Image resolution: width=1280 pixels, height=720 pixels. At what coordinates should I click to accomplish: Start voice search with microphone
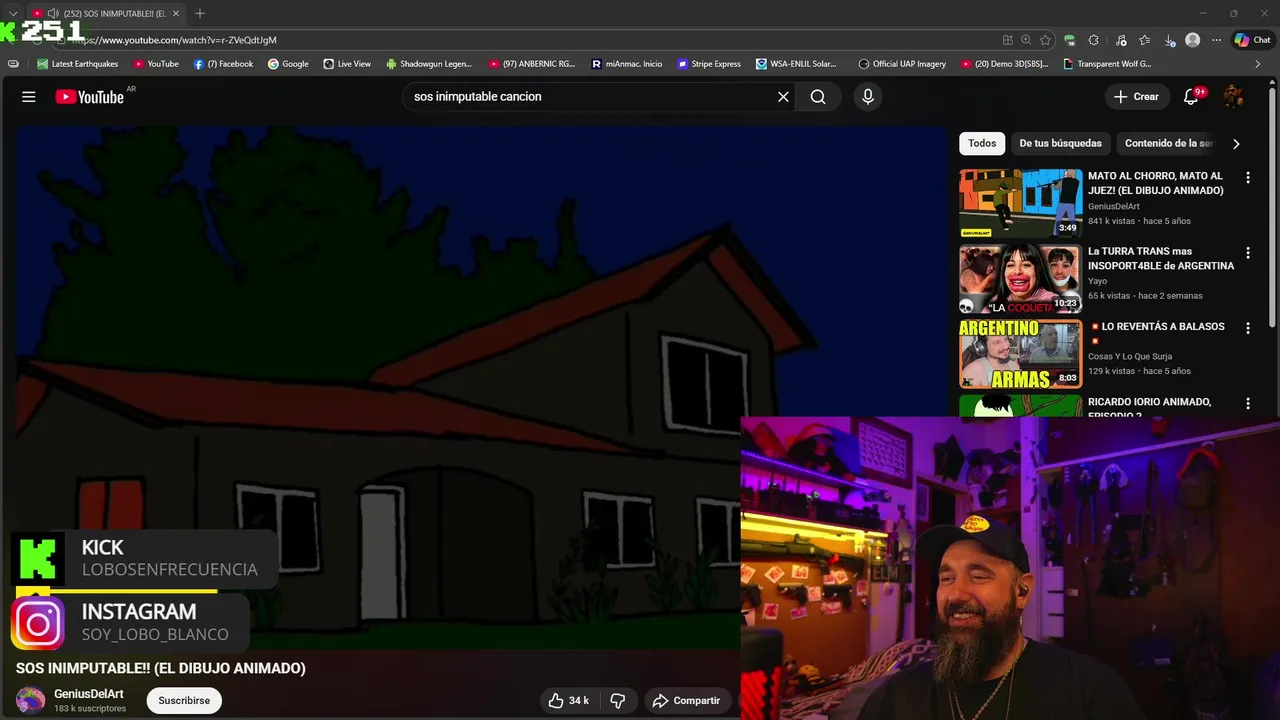point(868,97)
